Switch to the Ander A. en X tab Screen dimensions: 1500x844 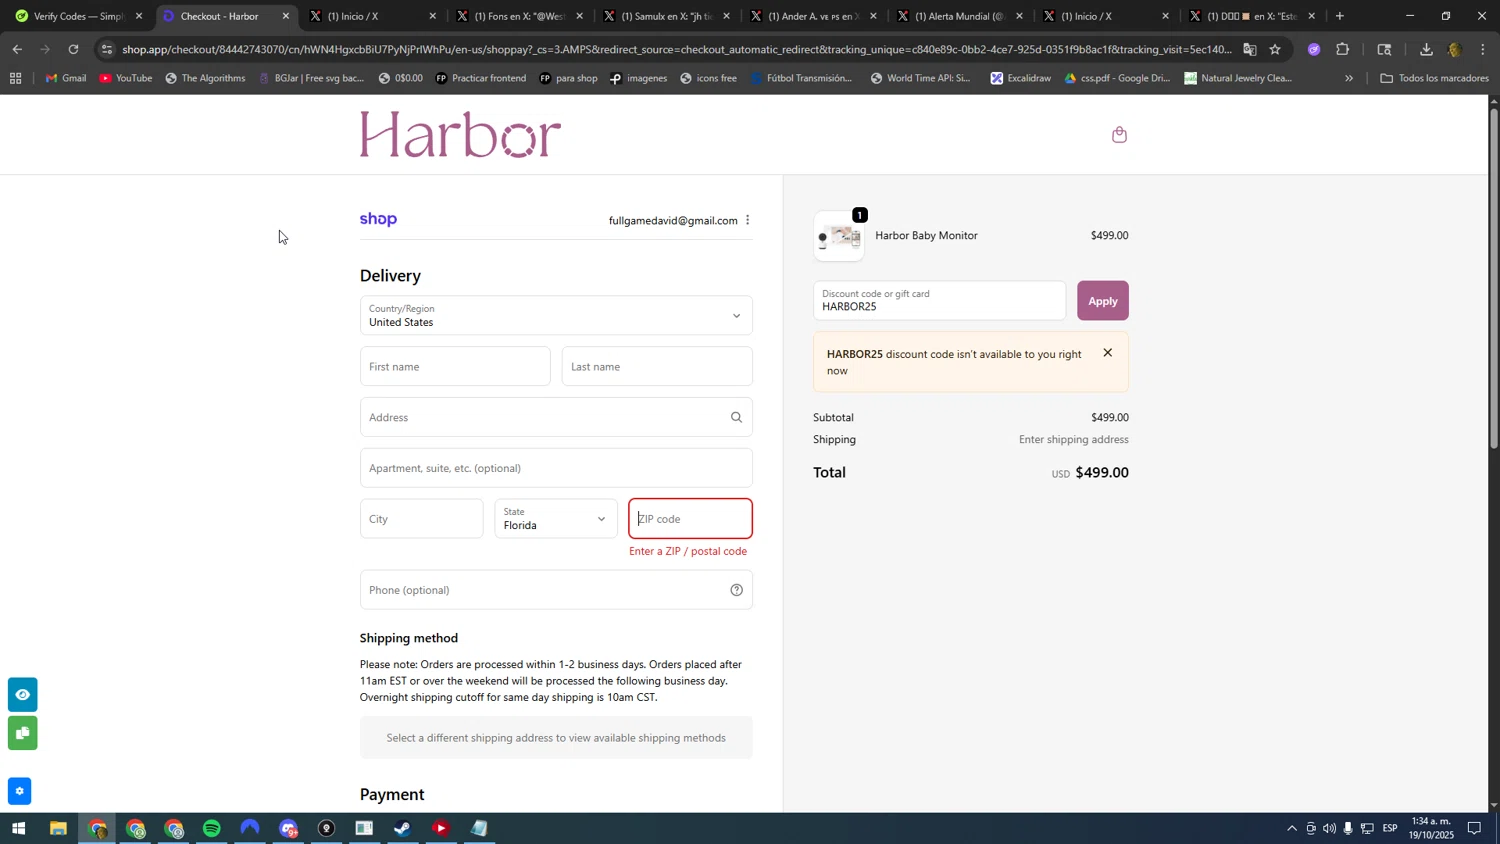click(x=814, y=16)
